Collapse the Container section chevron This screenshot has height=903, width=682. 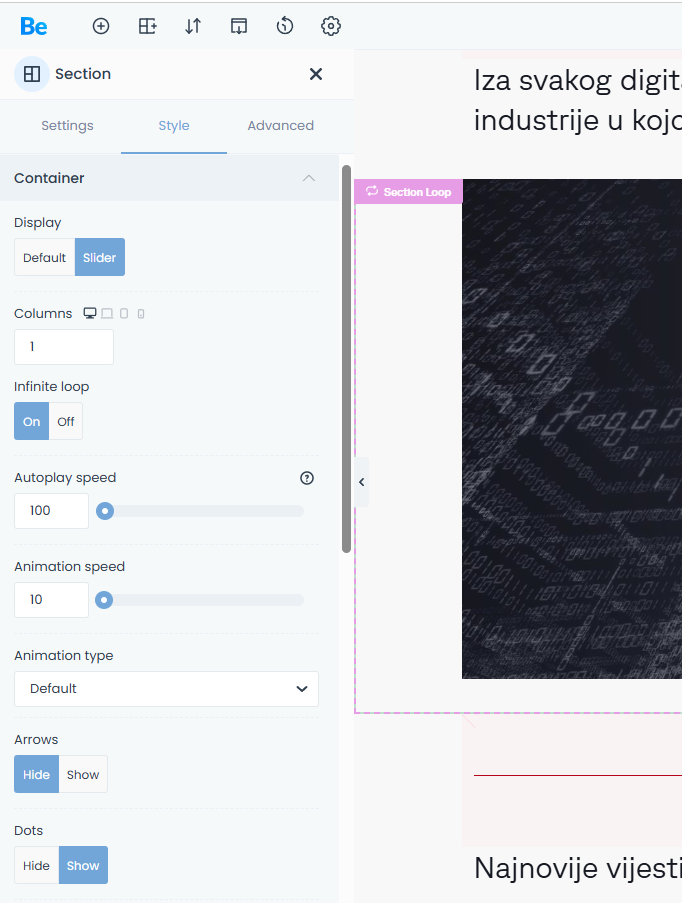point(309,178)
